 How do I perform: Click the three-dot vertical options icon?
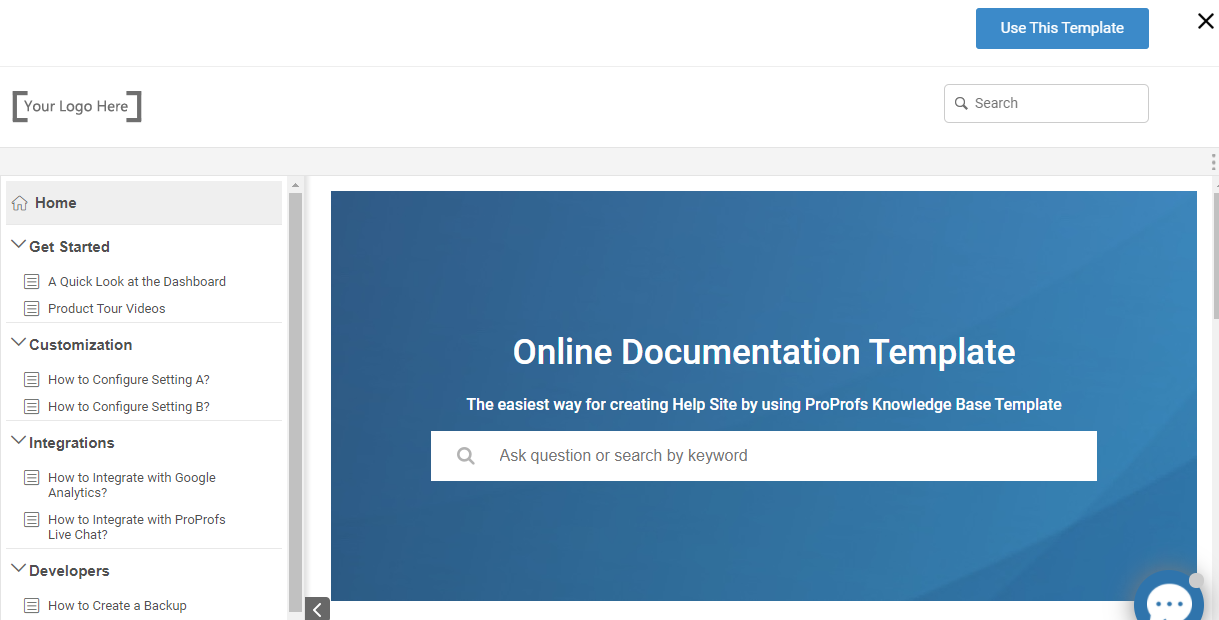(1213, 162)
